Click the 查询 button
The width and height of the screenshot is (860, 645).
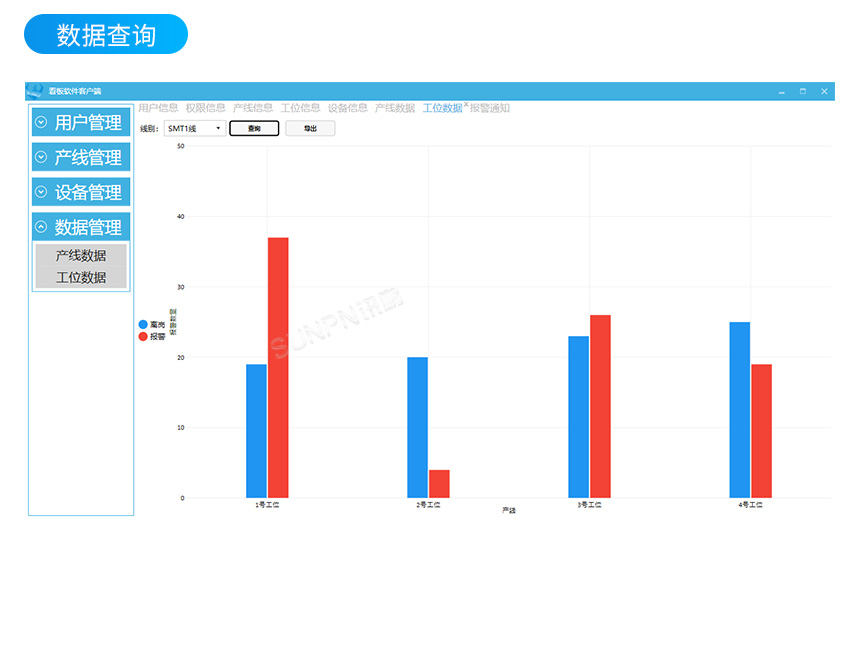[254, 129]
